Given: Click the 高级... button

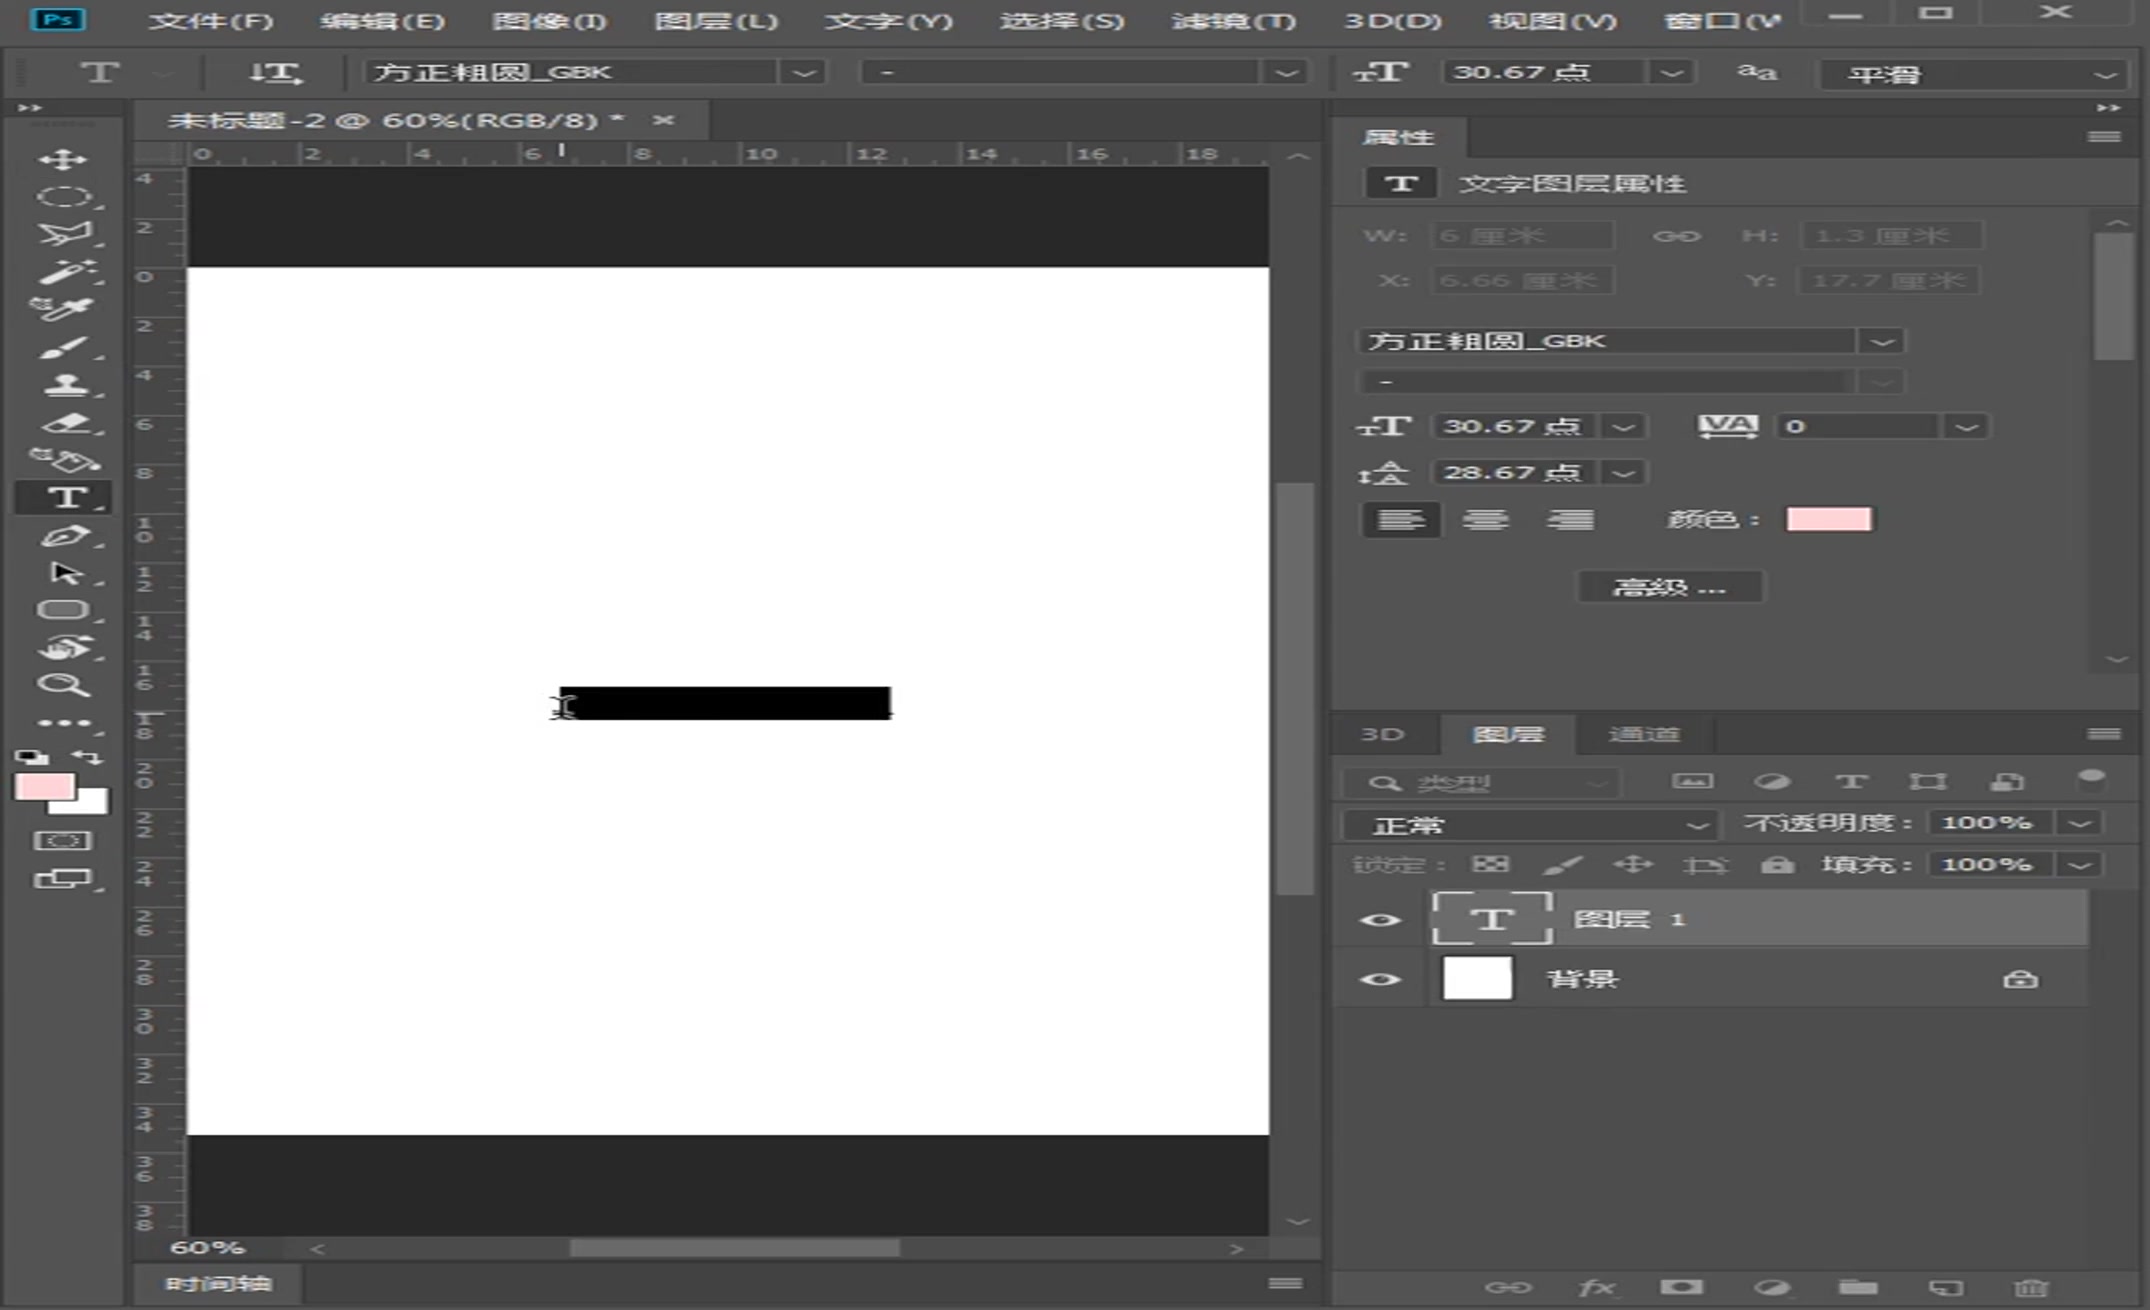Looking at the screenshot, I should [1670, 587].
